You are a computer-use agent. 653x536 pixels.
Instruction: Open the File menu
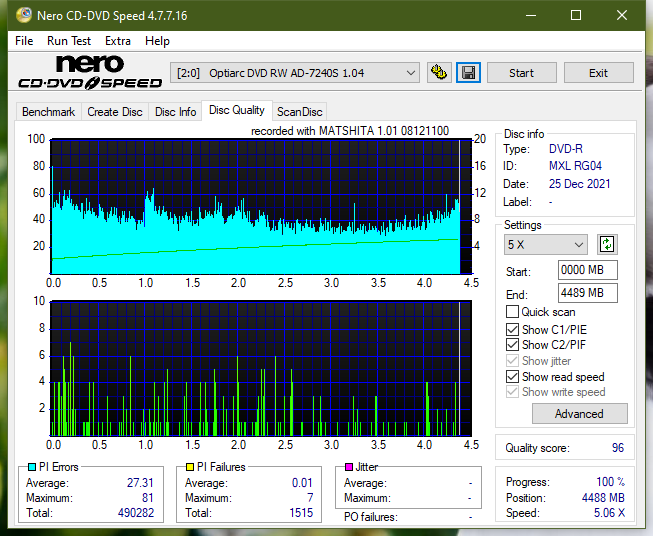tap(24, 41)
